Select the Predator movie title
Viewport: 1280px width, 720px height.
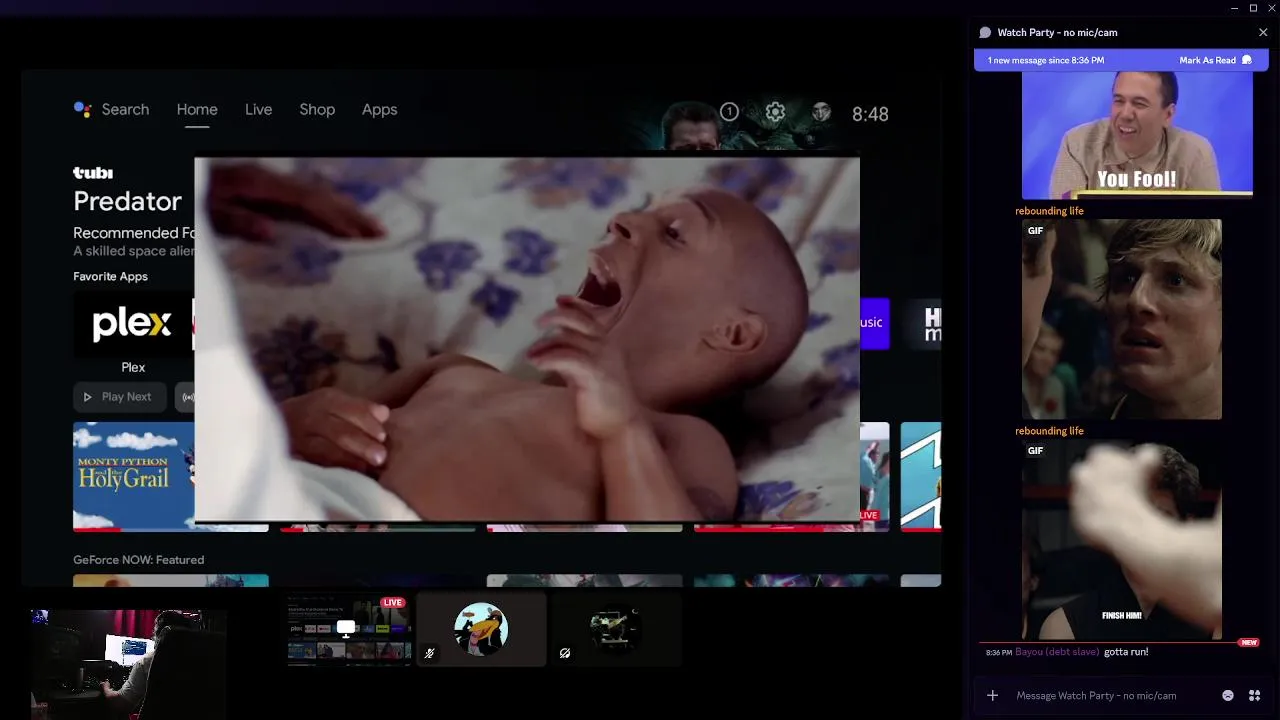(x=128, y=201)
